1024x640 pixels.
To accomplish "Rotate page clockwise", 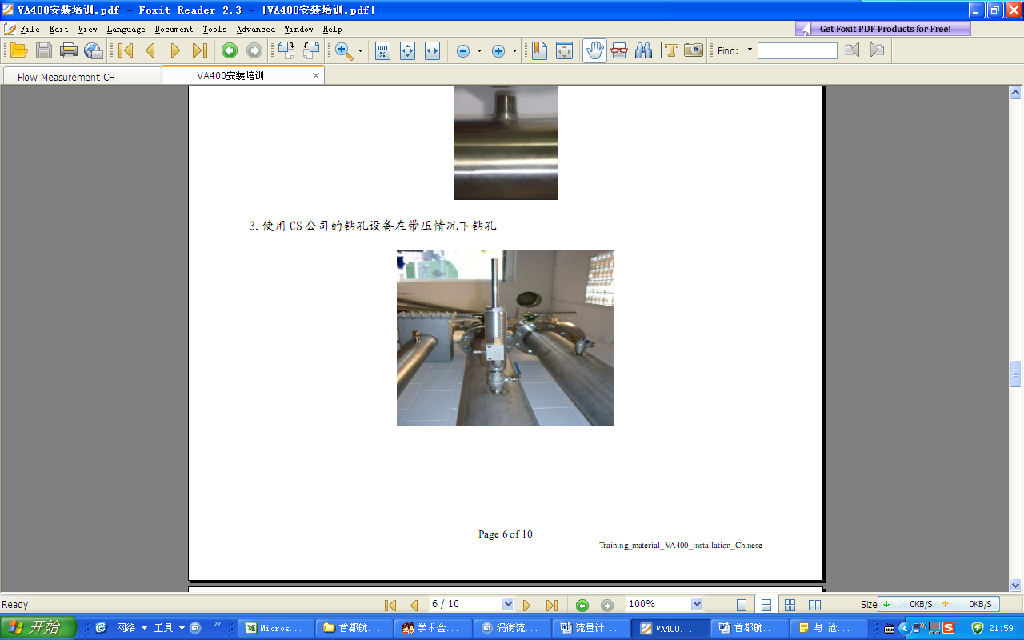I will (x=286, y=50).
